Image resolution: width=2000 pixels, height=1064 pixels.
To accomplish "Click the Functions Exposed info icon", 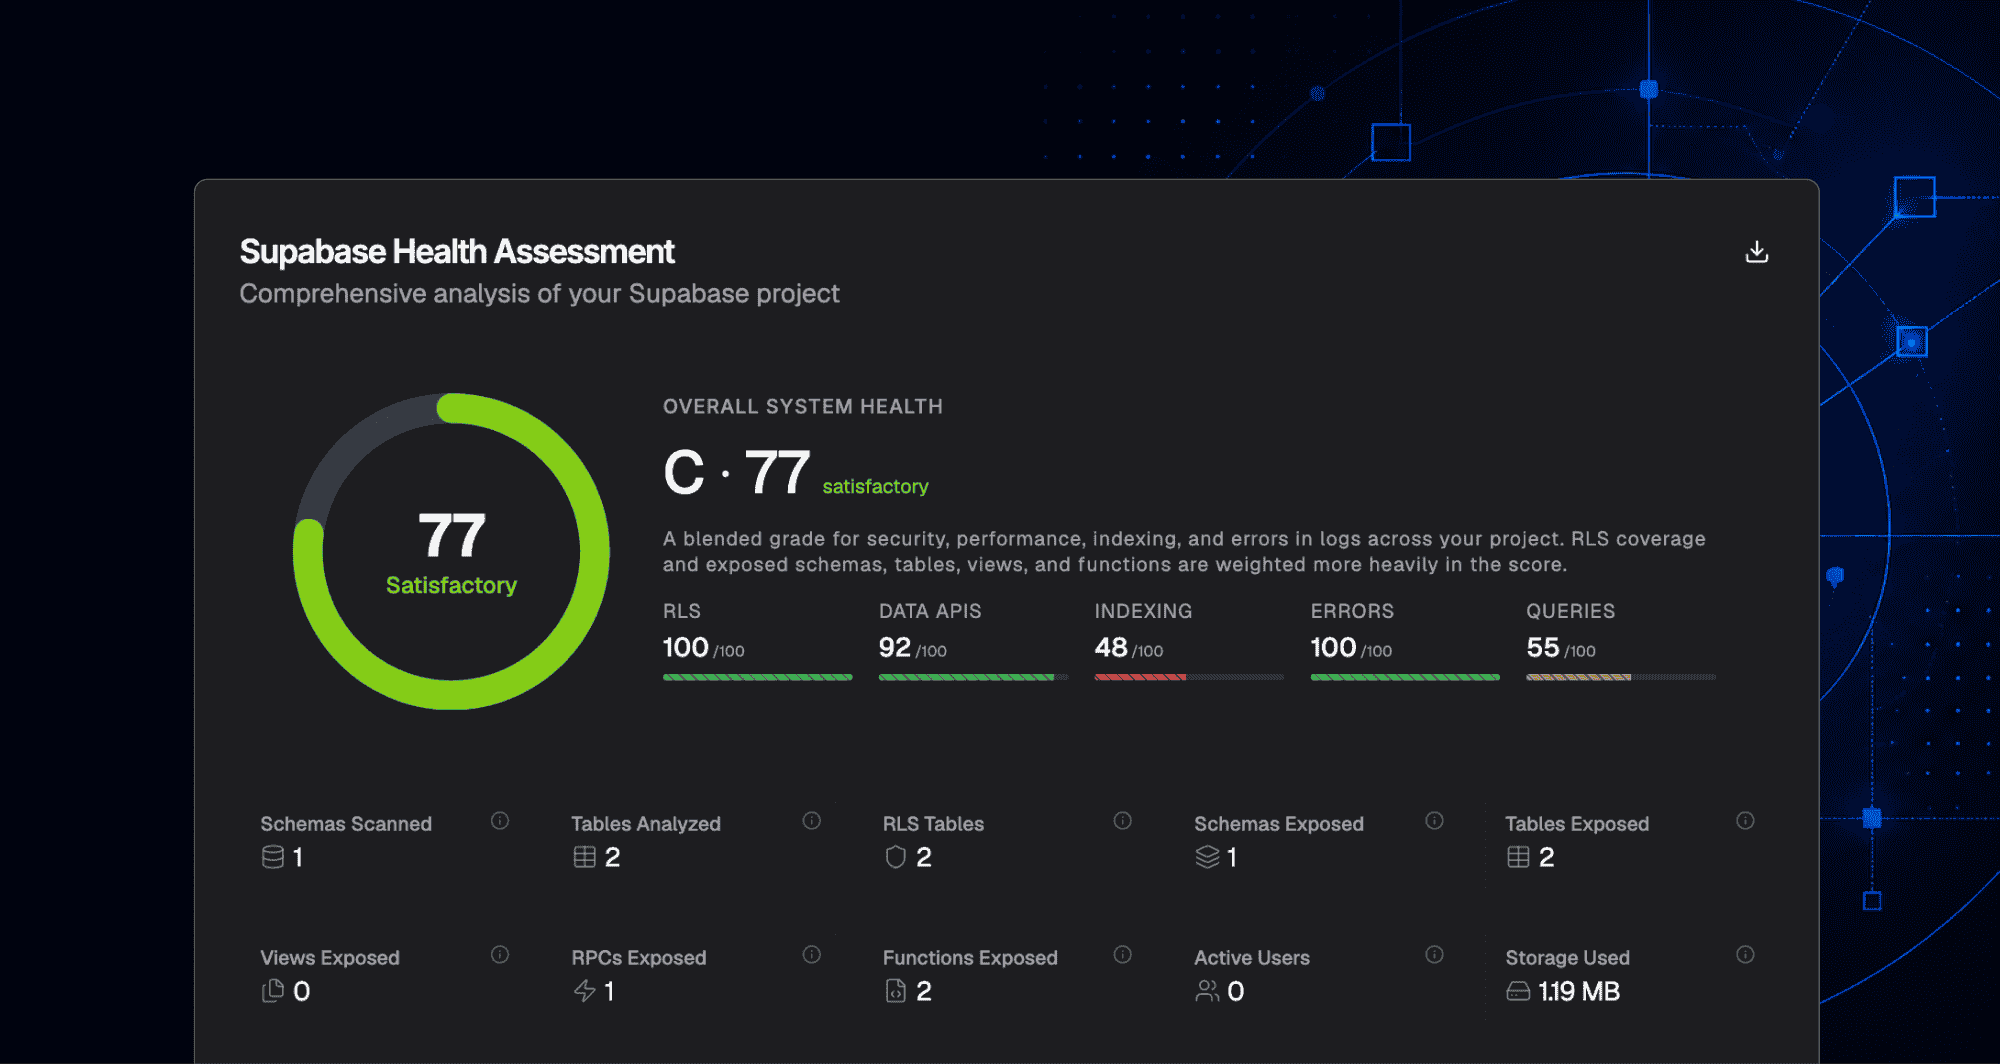I will (x=1123, y=955).
